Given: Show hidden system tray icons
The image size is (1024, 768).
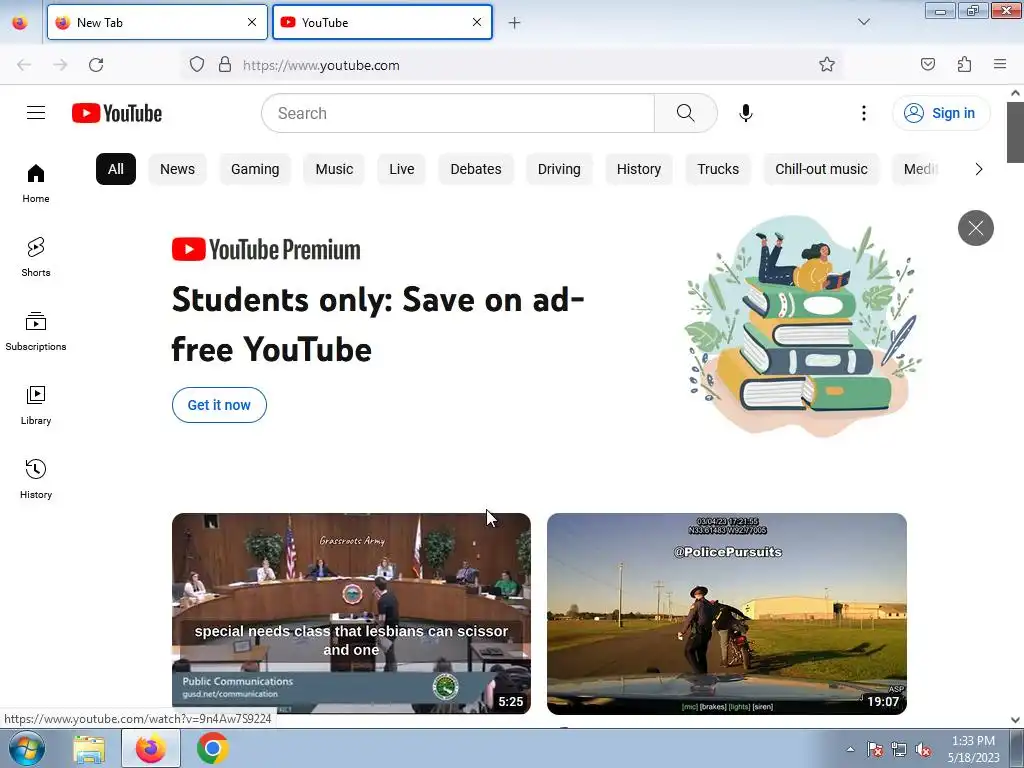Looking at the screenshot, I should tap(850, 749).
